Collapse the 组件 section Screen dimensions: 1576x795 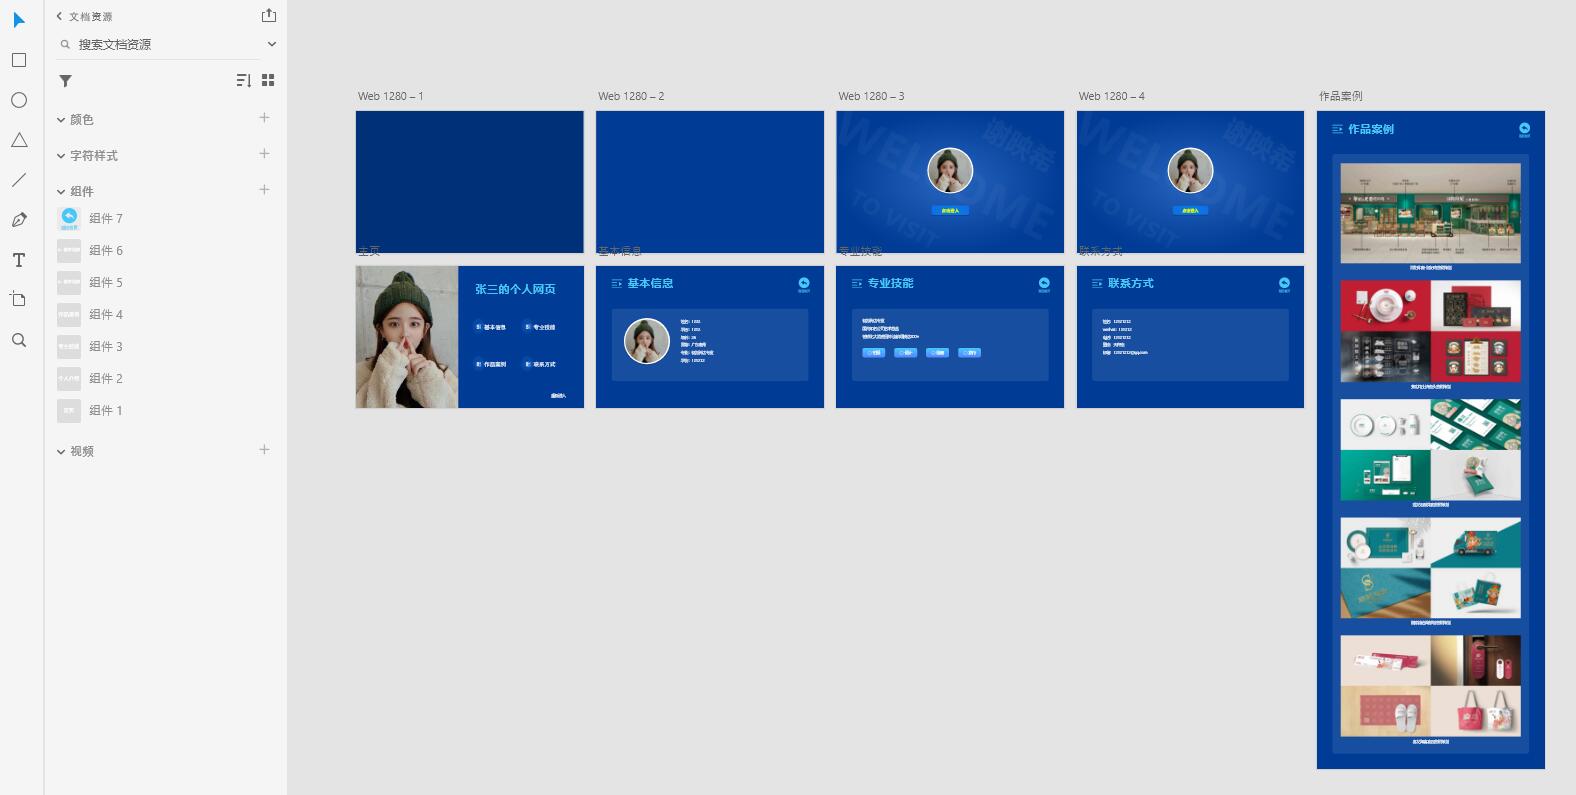(61, 192)
